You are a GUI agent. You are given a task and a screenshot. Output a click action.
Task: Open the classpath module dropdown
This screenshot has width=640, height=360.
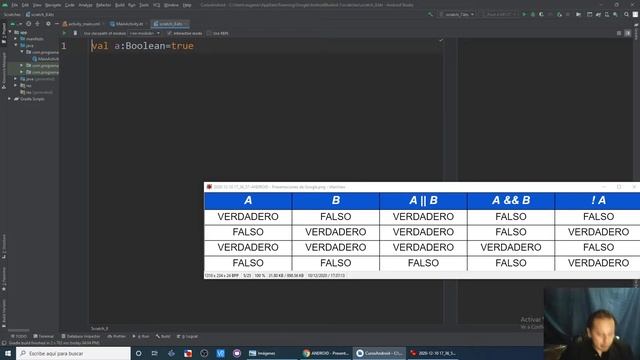(x=144, y=33)
